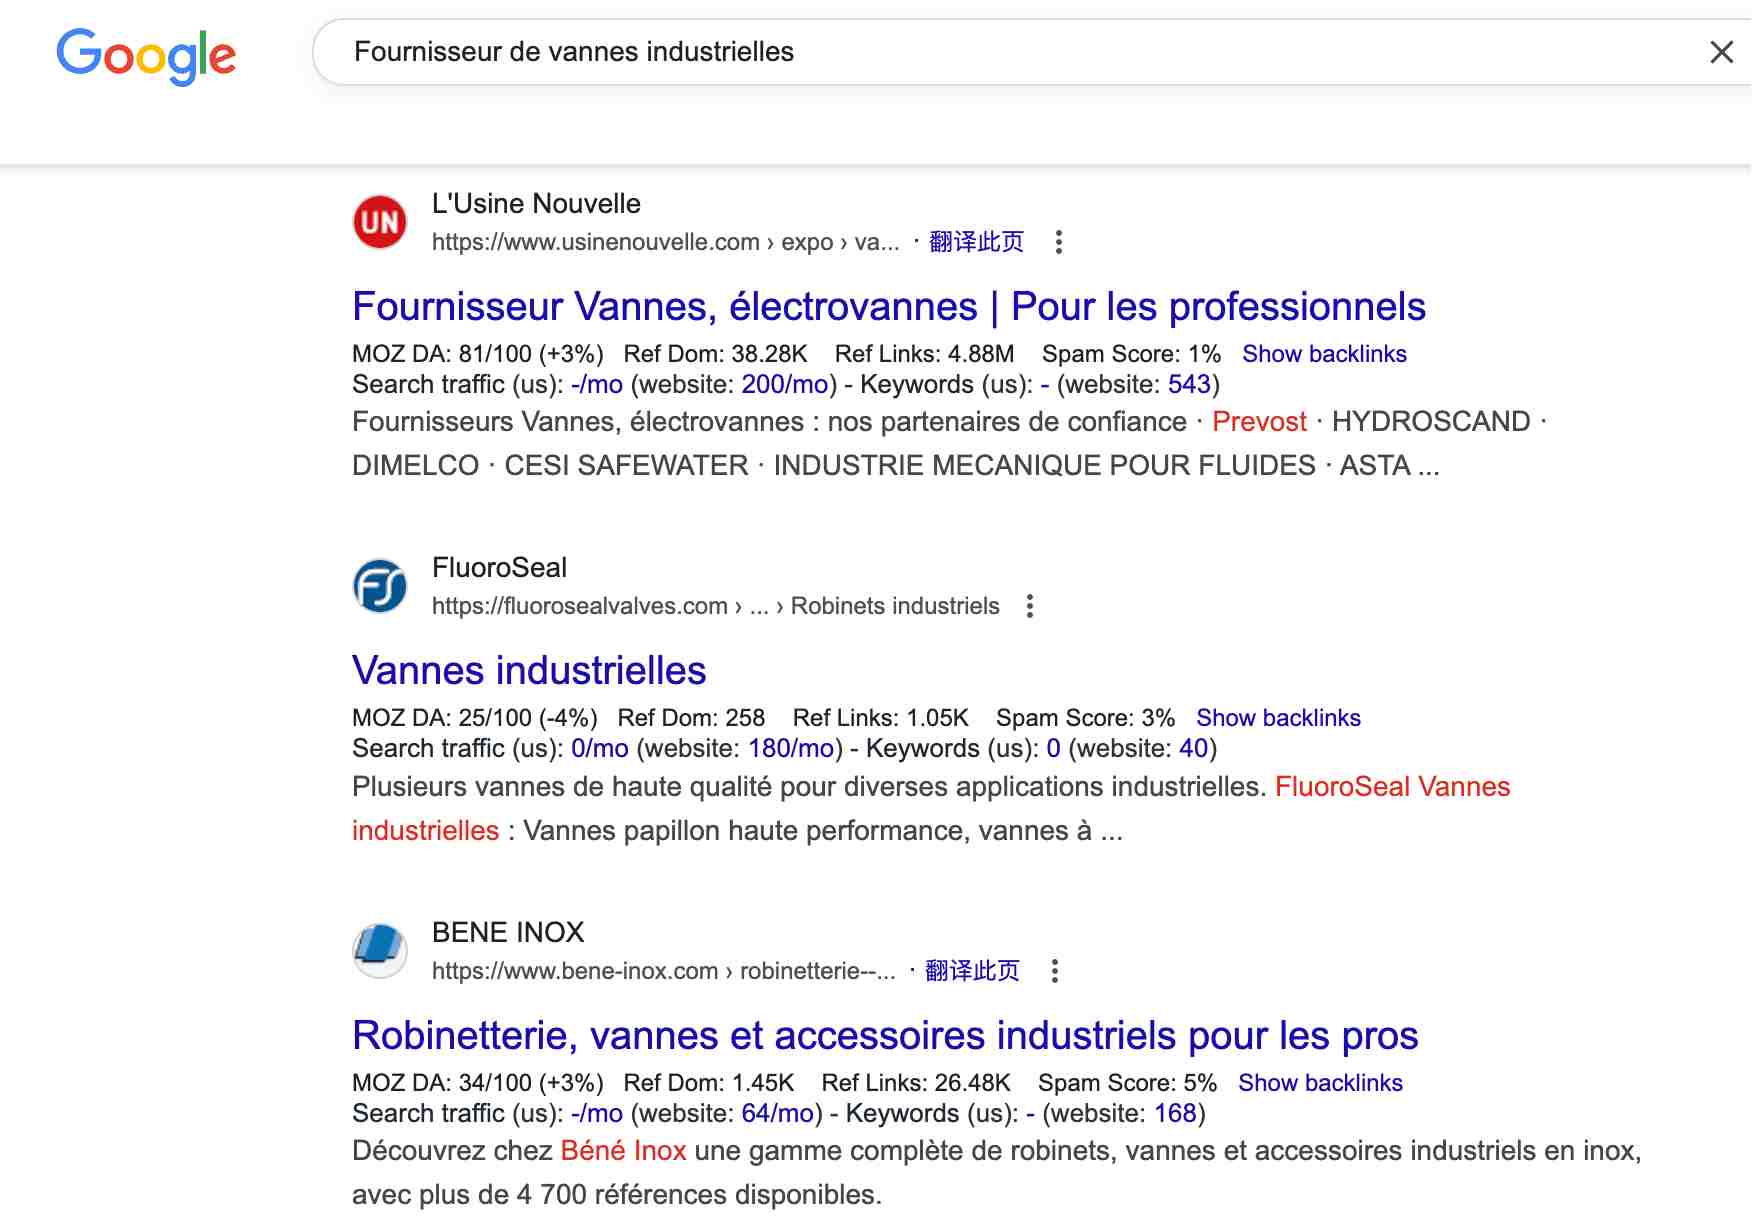1752x1232 pixels.
Task: Translate the L'Usine Nouvelle page via 翻译此页
Action: pyautogui.click(x=976, y=242)
